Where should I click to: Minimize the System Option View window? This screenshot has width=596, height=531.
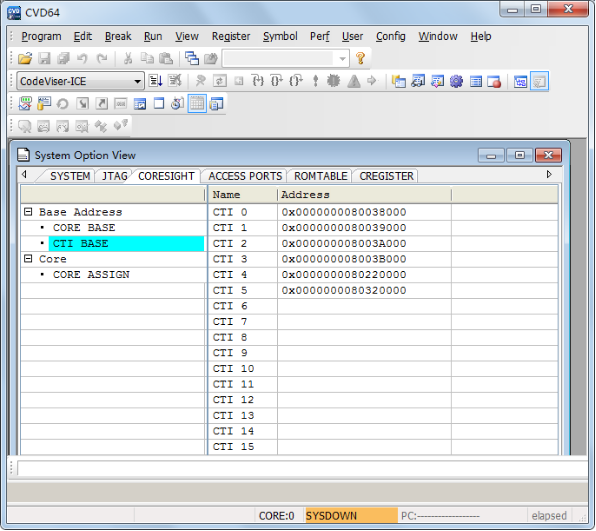point(491,155)
